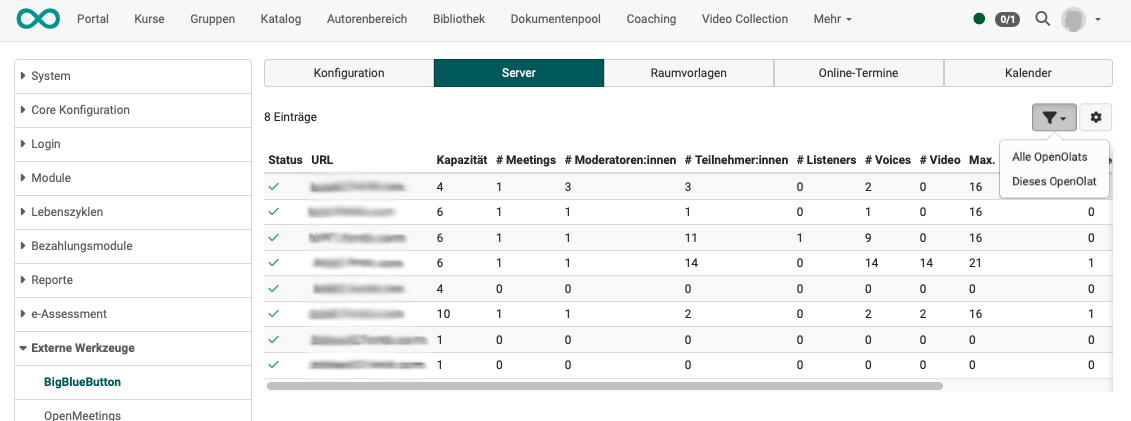Screen dimensions: 1131x421
Task: Open the search magnifier icon
Action: coord(1042,19)
